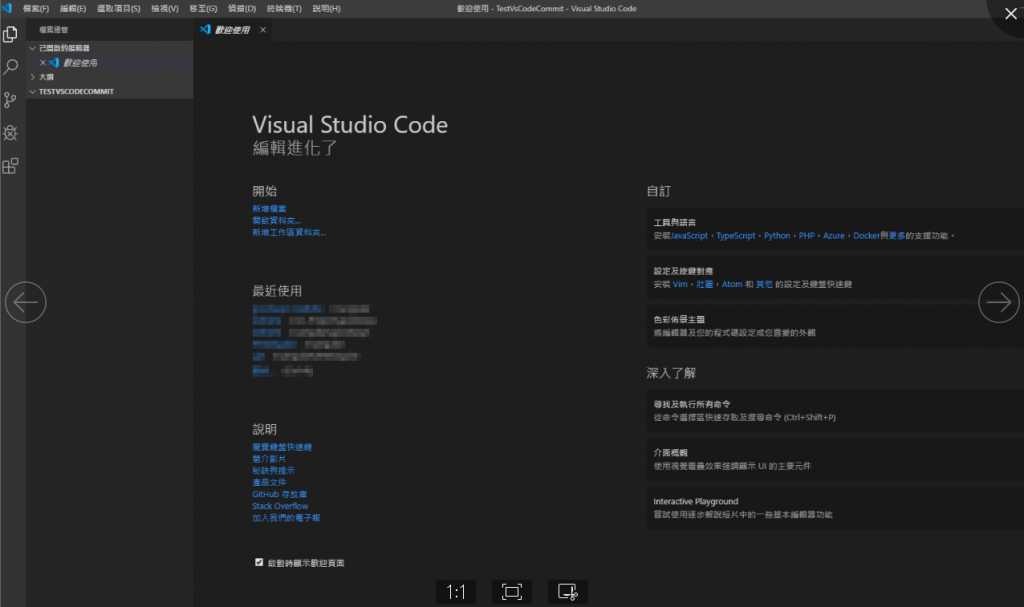This screenshot has width=1024, height=607.
Task: Click the 新增工作區資料夾... link
Action: point(289,233)
